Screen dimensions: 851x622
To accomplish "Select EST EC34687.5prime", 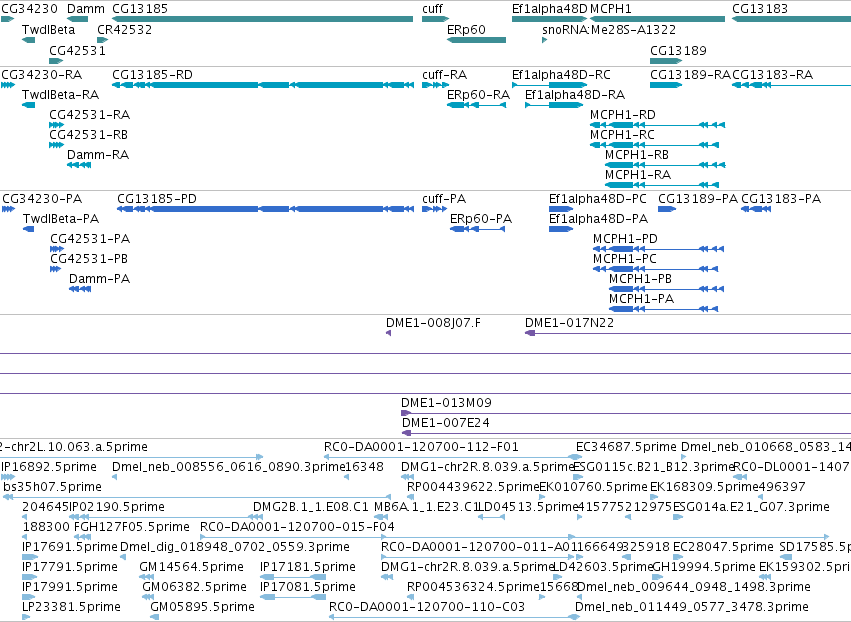I will point(626,447).
